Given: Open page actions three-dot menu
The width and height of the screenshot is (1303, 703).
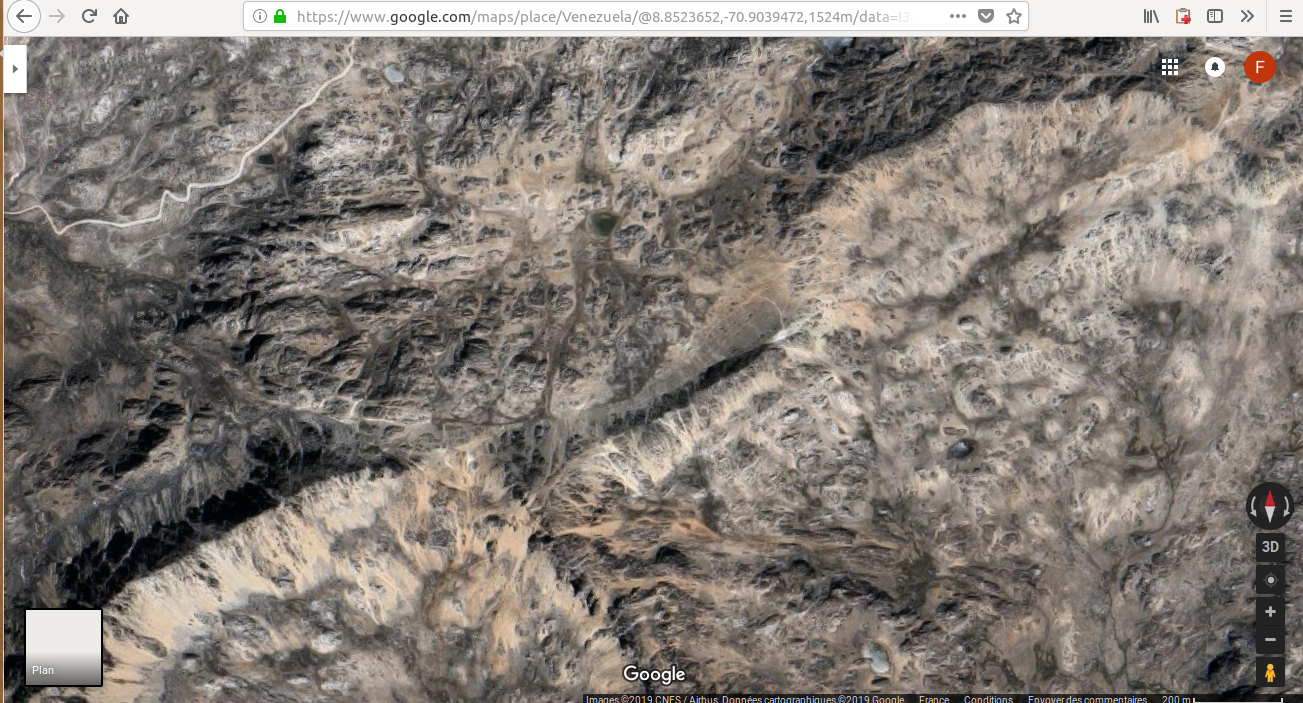Looking at the screenshot, I should tap(957, 16).
